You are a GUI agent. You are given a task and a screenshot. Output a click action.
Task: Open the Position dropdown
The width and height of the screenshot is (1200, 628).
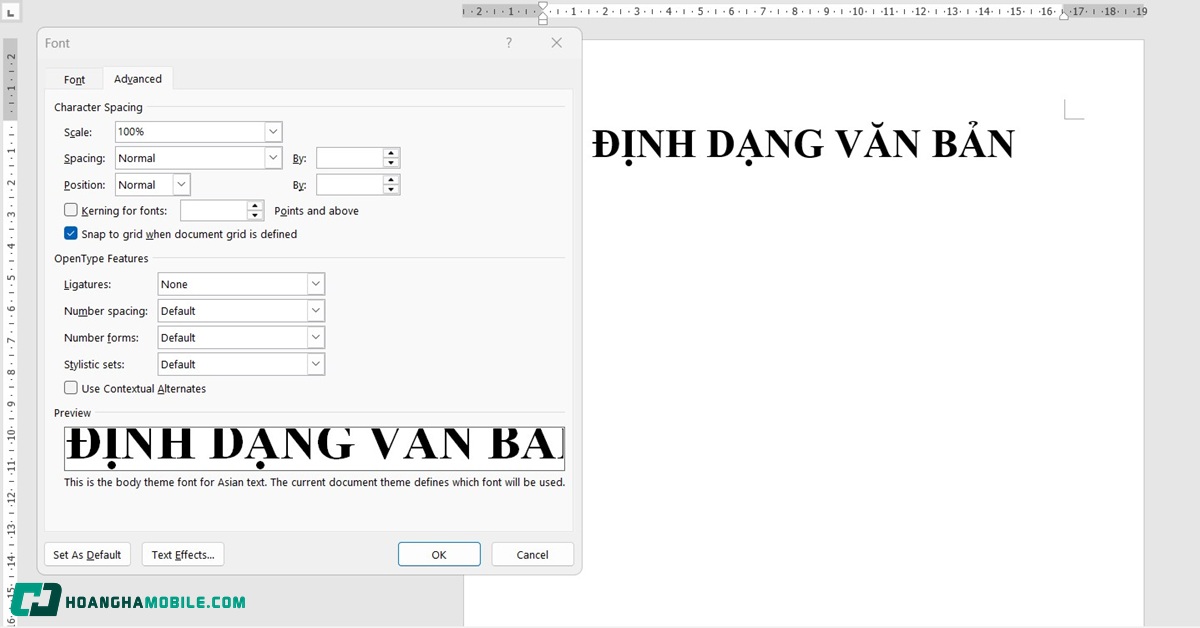coord(181,184)
